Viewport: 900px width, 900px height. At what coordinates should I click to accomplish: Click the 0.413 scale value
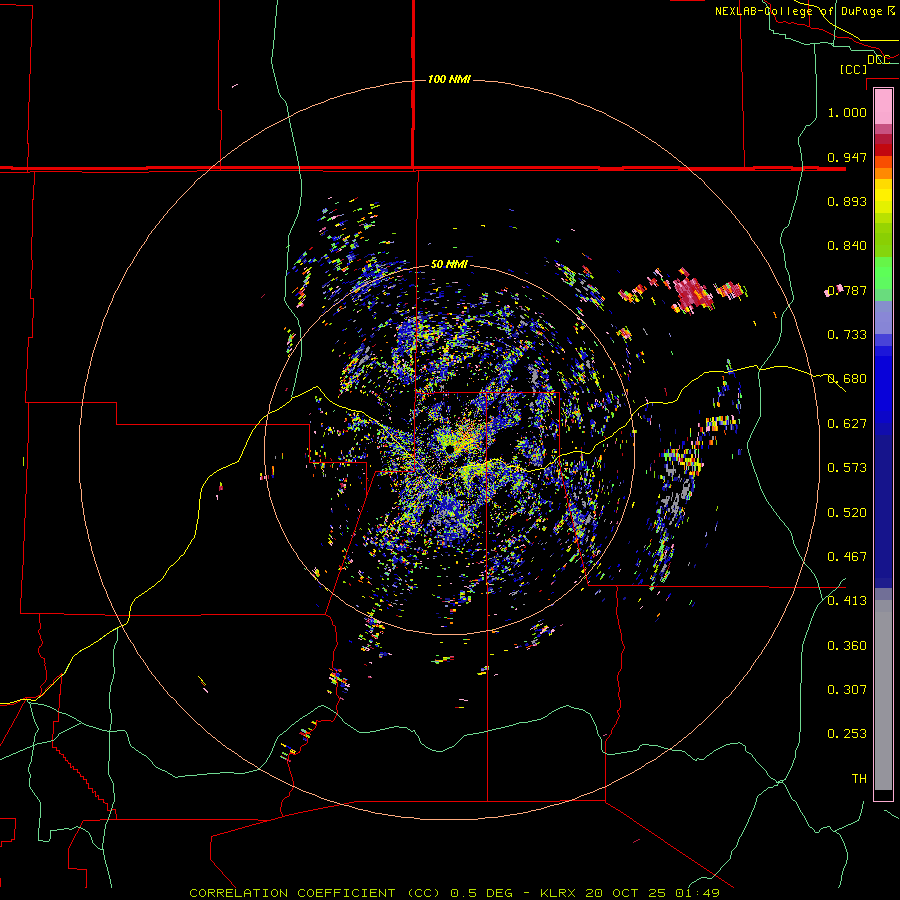(847, 600)
